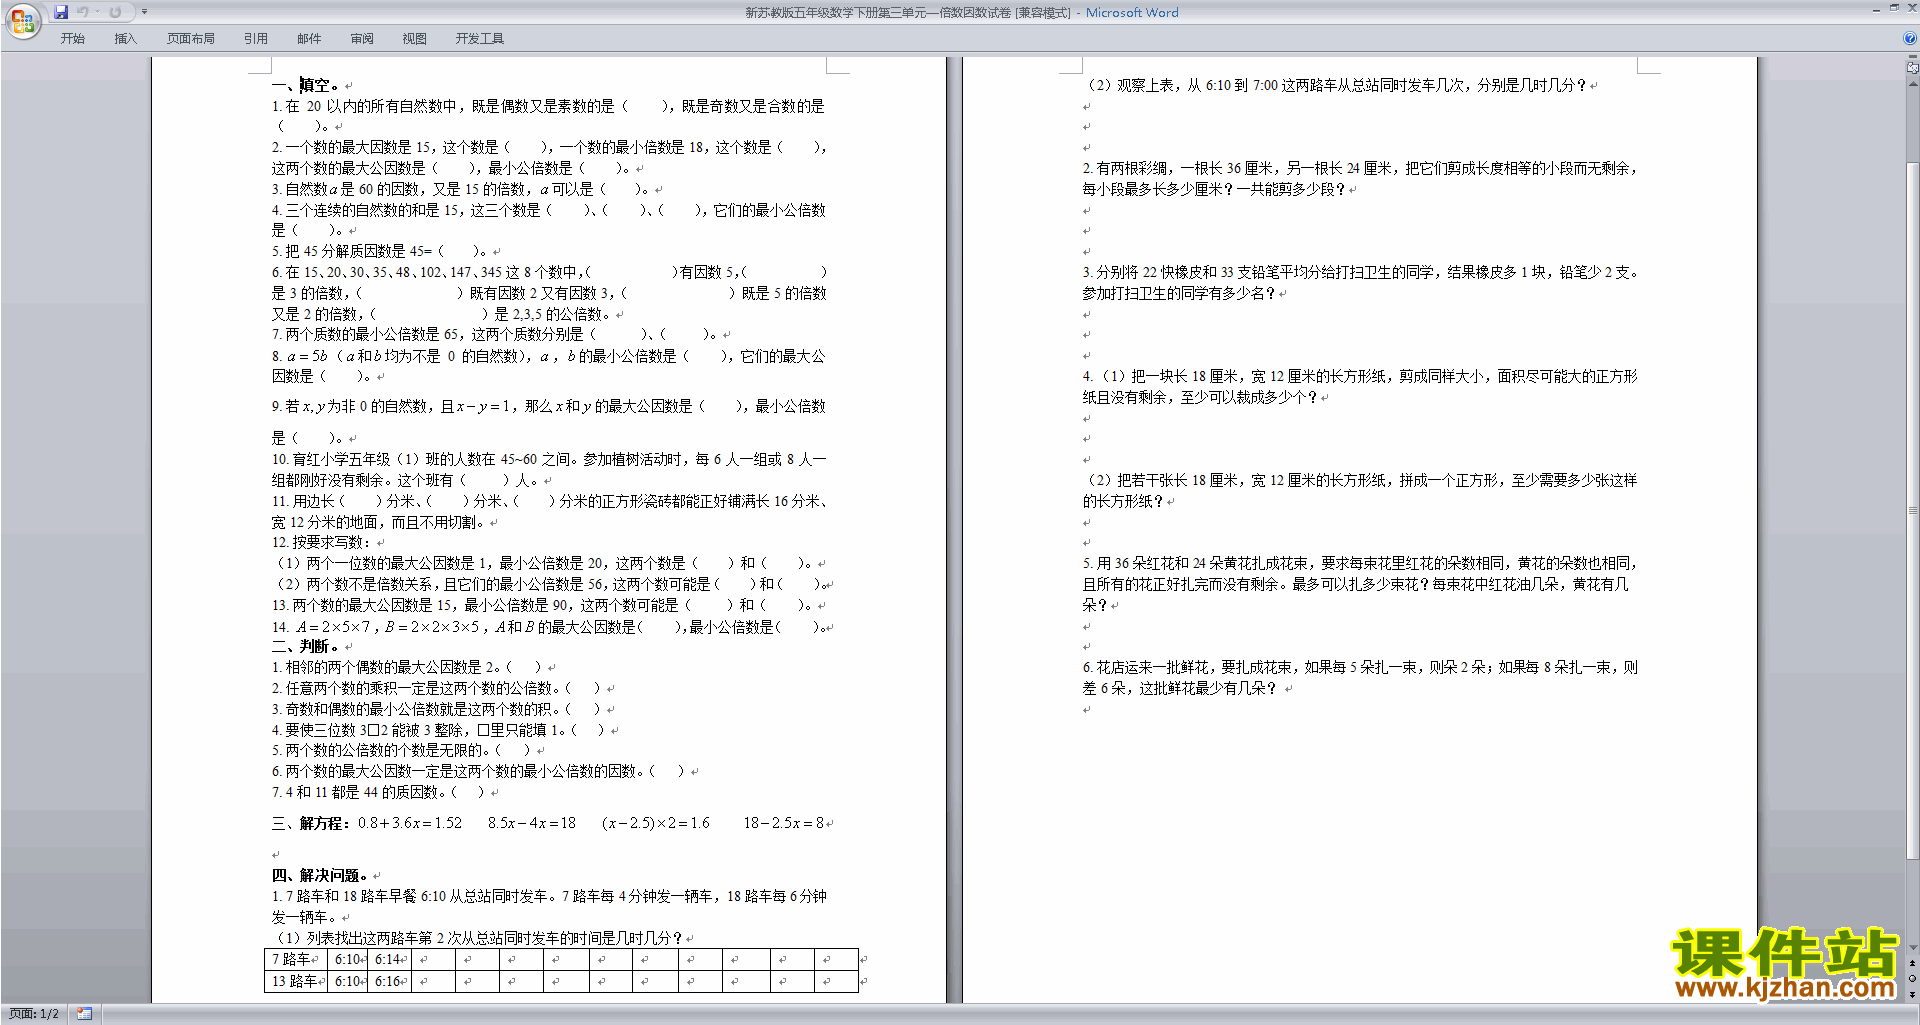Switch to the 视图 tab
1920x1025 pixels.
coord(414,38)
